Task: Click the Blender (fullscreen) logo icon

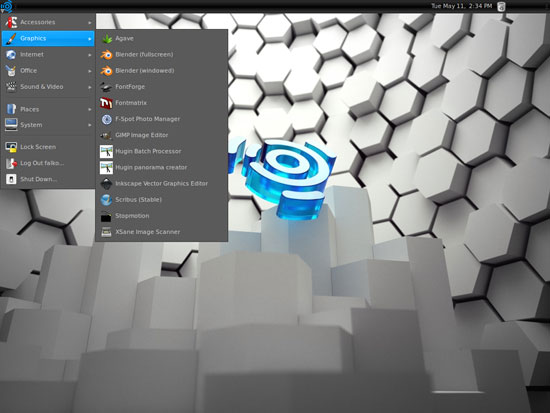Action: click(106, 54)
